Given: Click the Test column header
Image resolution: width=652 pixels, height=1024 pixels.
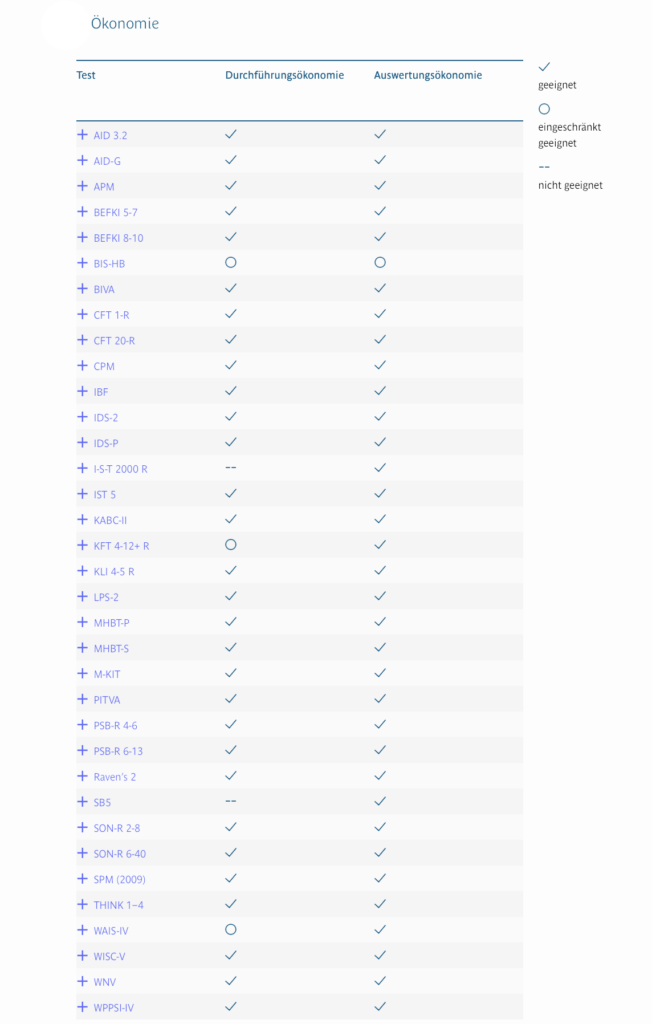Looking at the screenshot, I should tap(86, 75).
